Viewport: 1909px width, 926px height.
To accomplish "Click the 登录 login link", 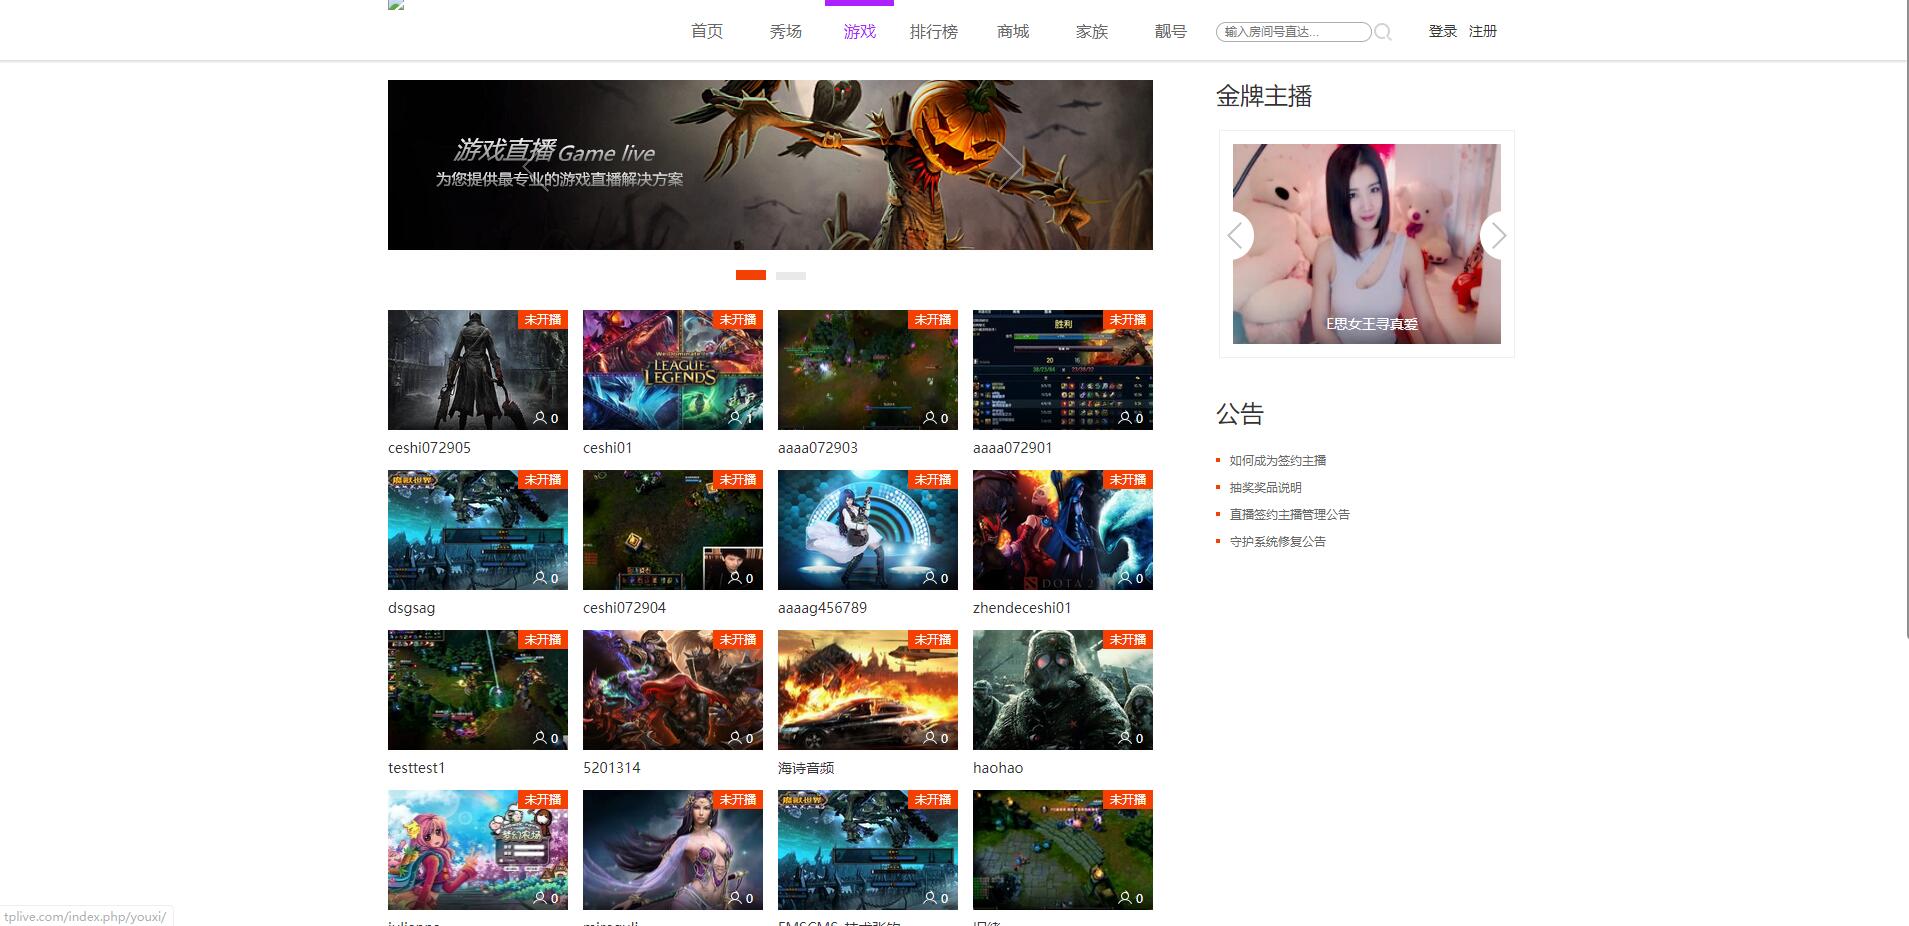I will click(1442, 32).
